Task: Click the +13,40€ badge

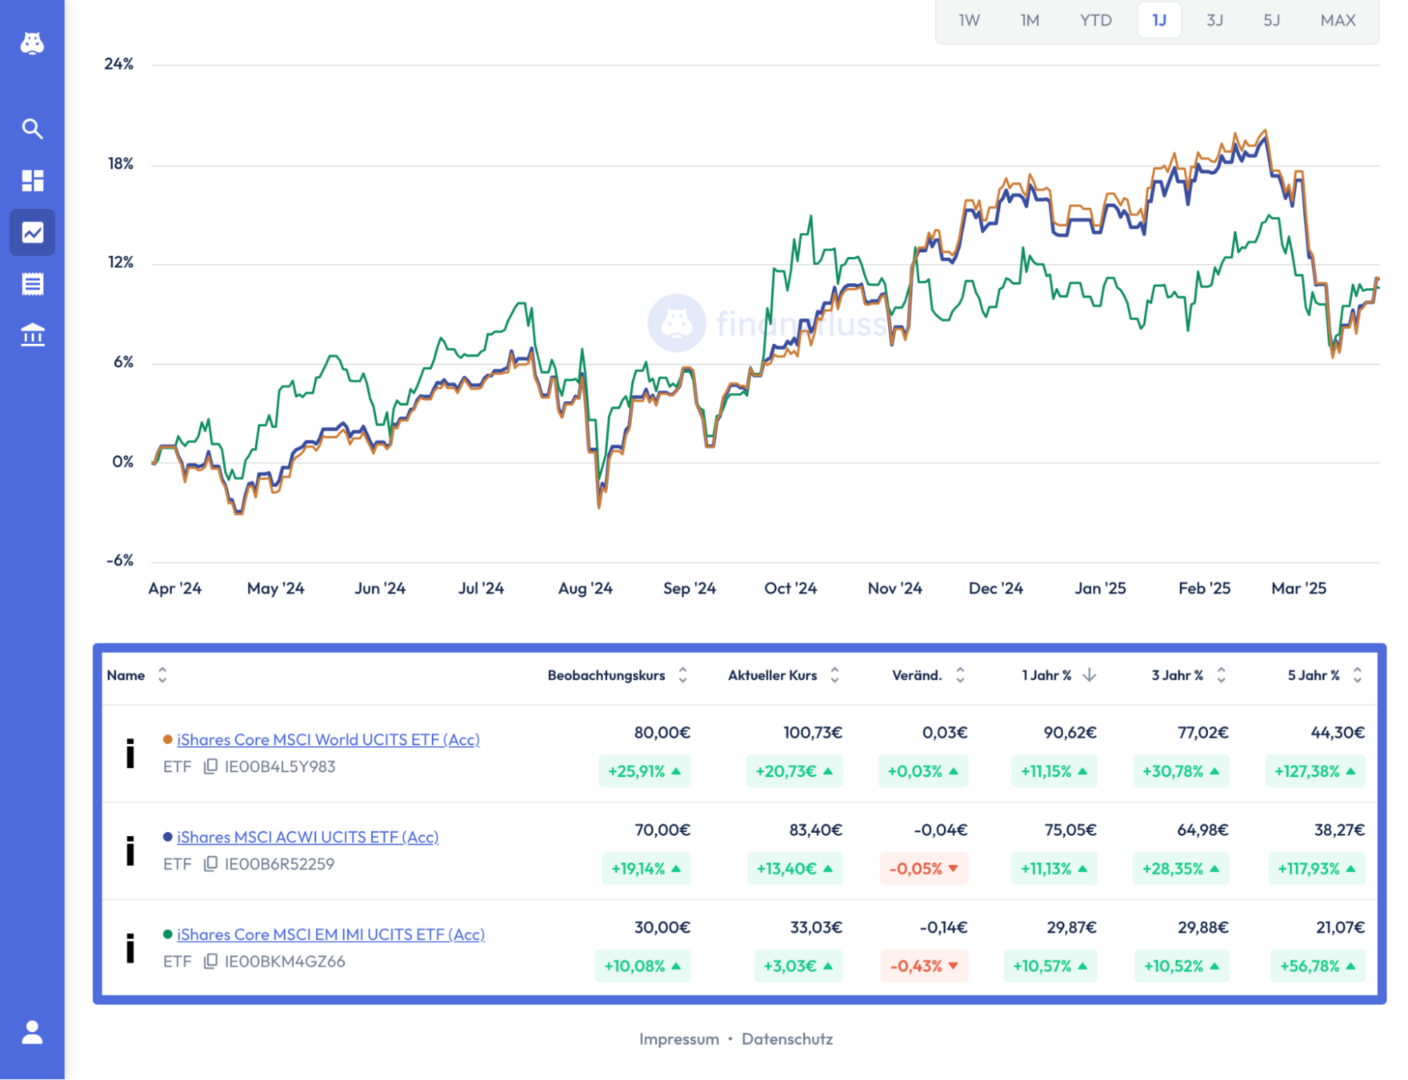Action: tap(795, 868)
